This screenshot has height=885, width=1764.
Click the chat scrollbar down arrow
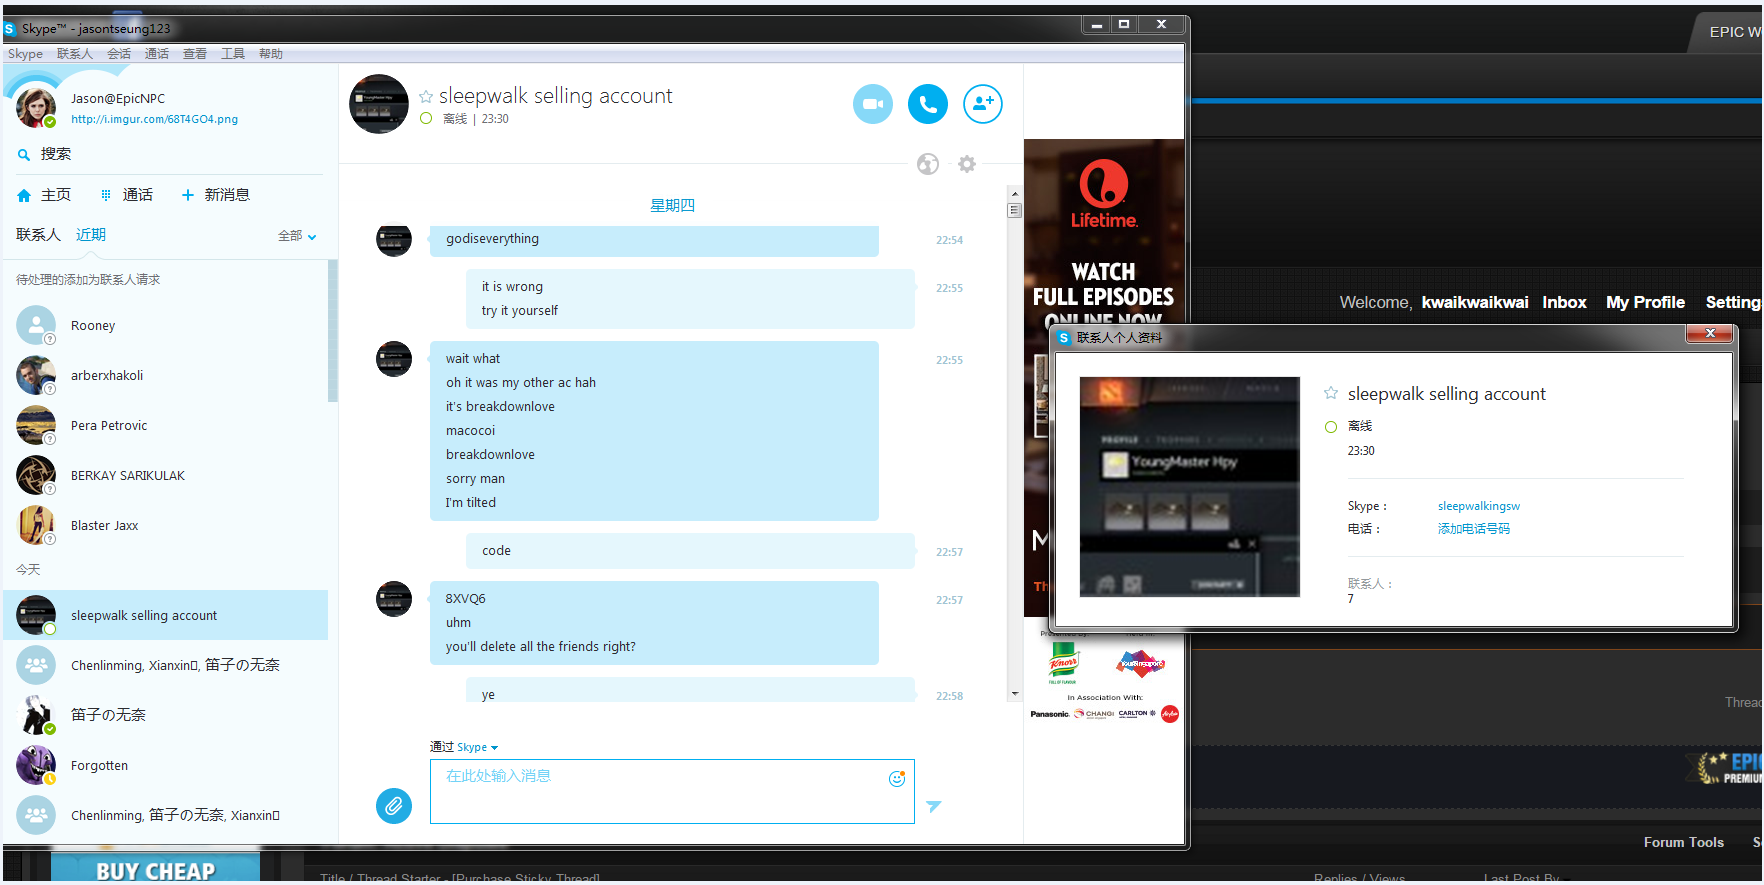[1015, 693]
